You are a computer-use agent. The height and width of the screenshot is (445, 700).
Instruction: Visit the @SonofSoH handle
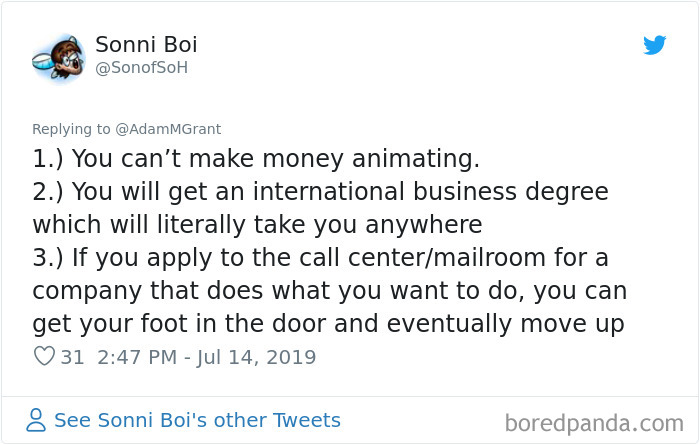point(142,68)
